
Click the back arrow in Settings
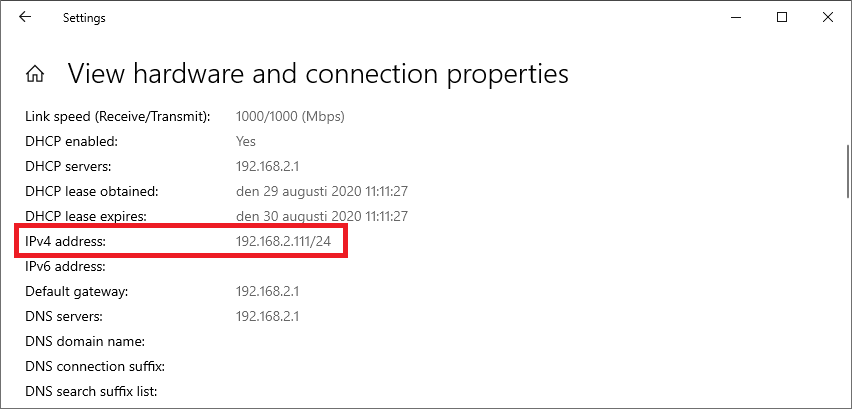point(25,17)
